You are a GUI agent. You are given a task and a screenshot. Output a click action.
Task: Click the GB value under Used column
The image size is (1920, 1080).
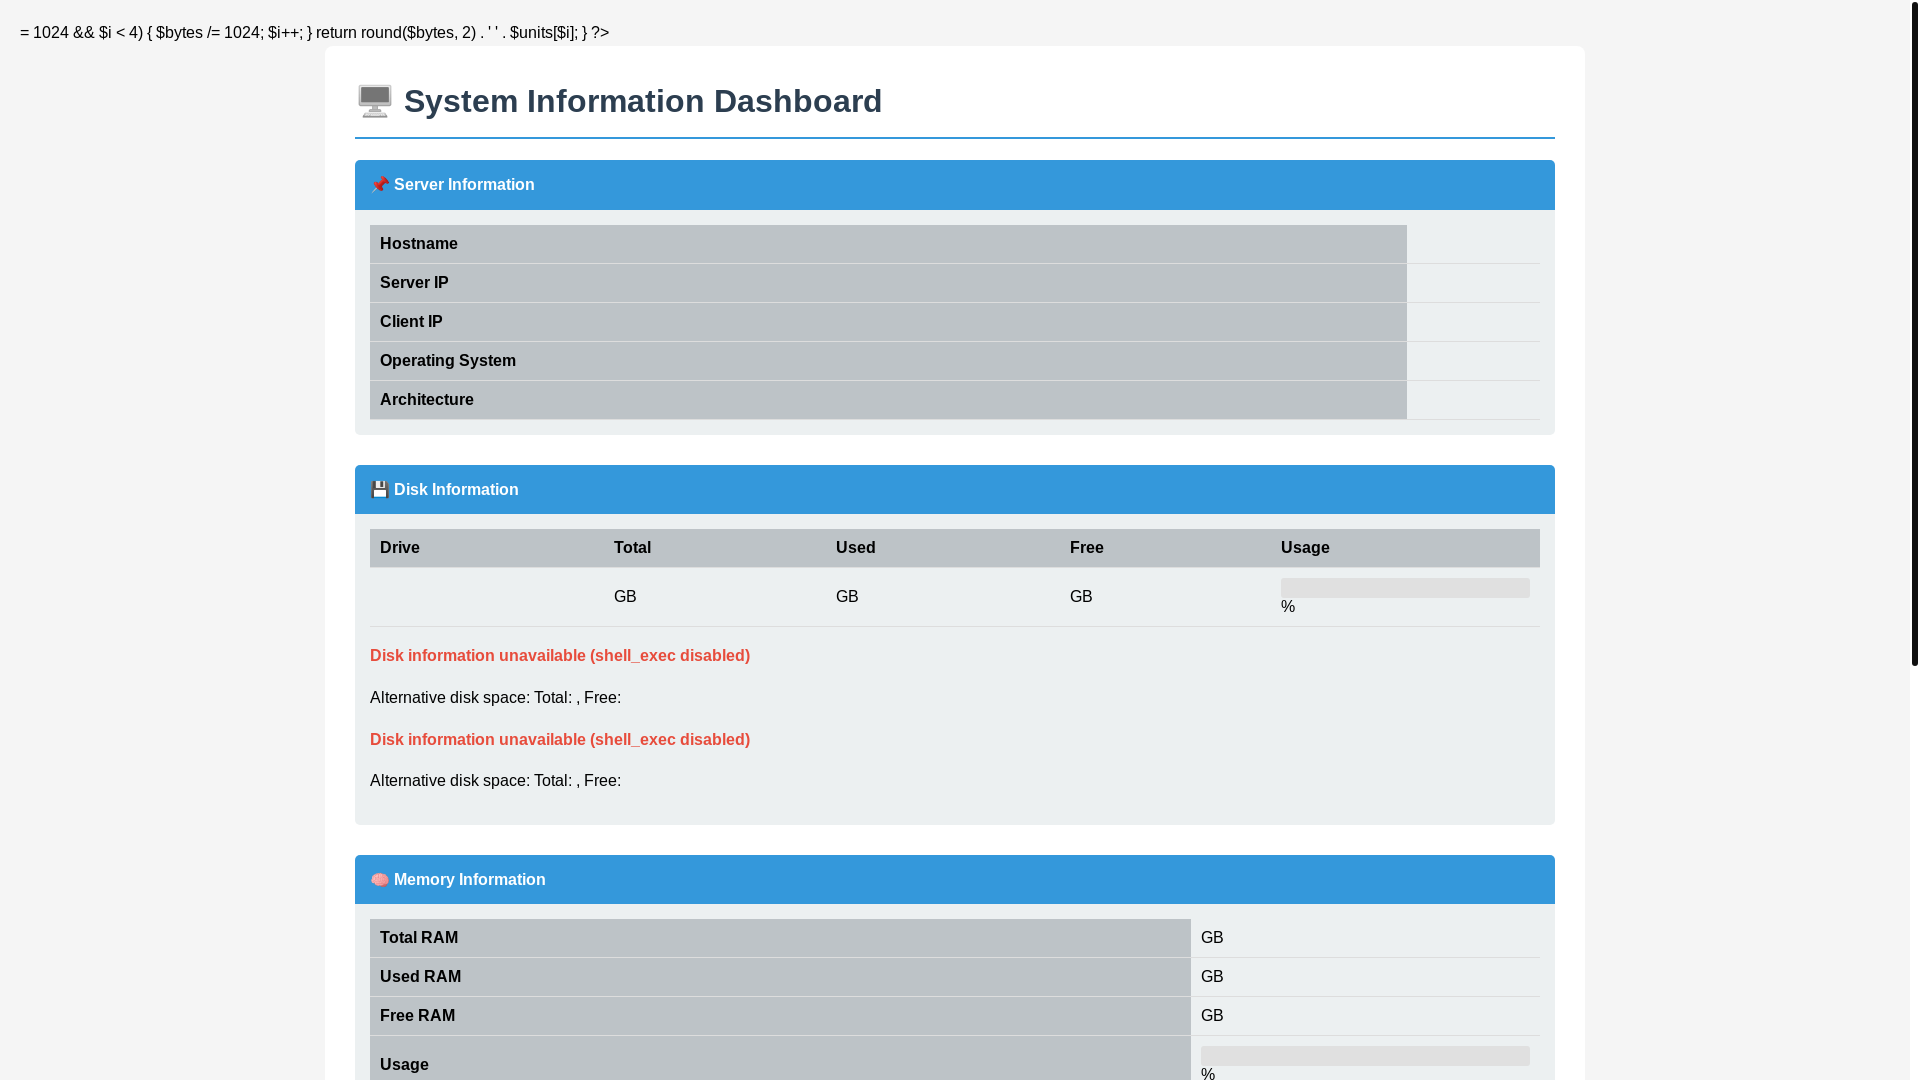[847, 597]
